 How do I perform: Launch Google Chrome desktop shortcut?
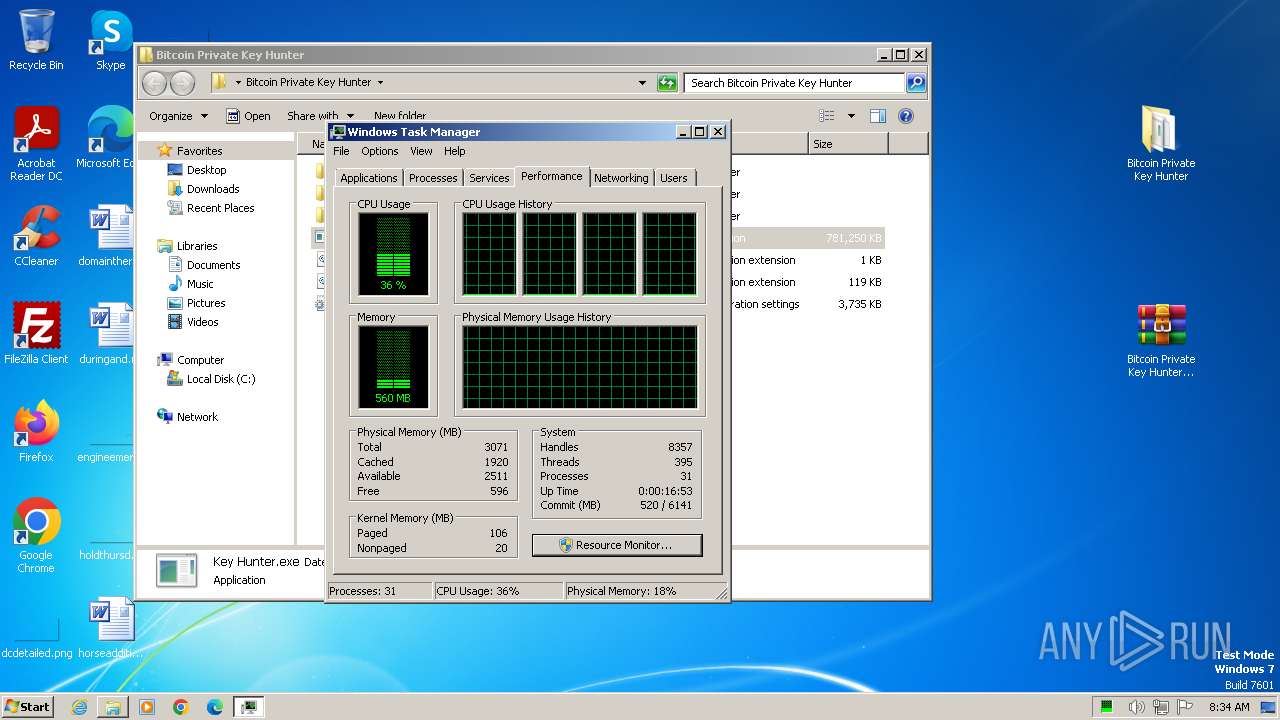point(36,535)
